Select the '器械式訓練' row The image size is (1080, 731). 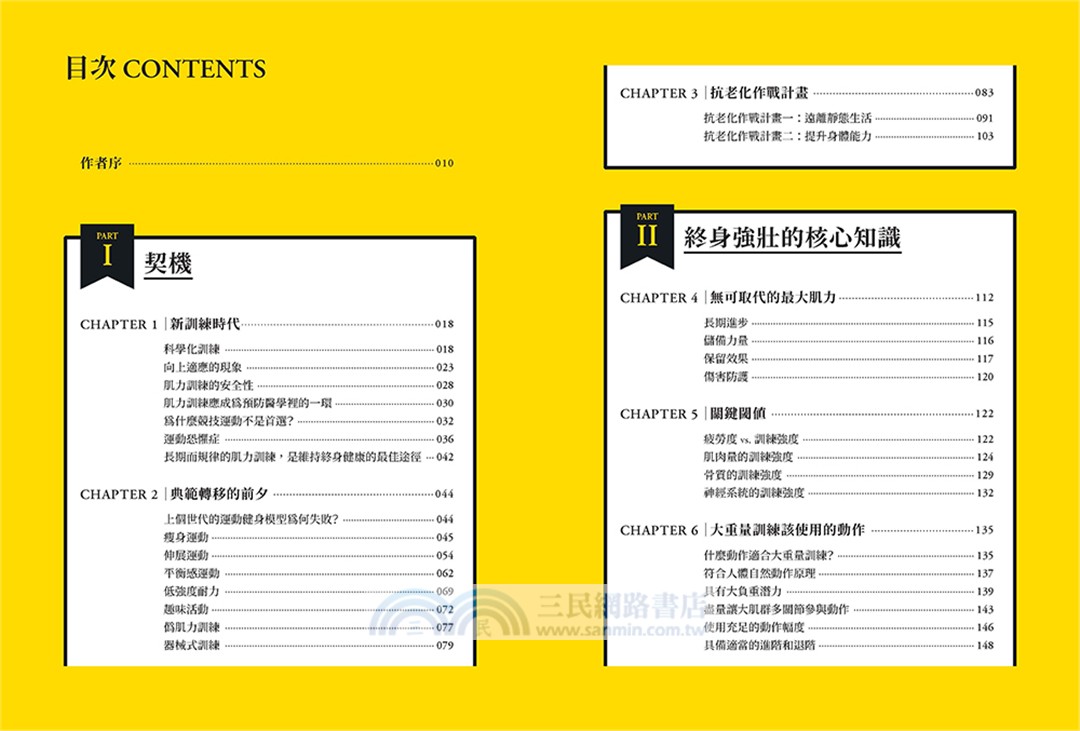[309, 646]
